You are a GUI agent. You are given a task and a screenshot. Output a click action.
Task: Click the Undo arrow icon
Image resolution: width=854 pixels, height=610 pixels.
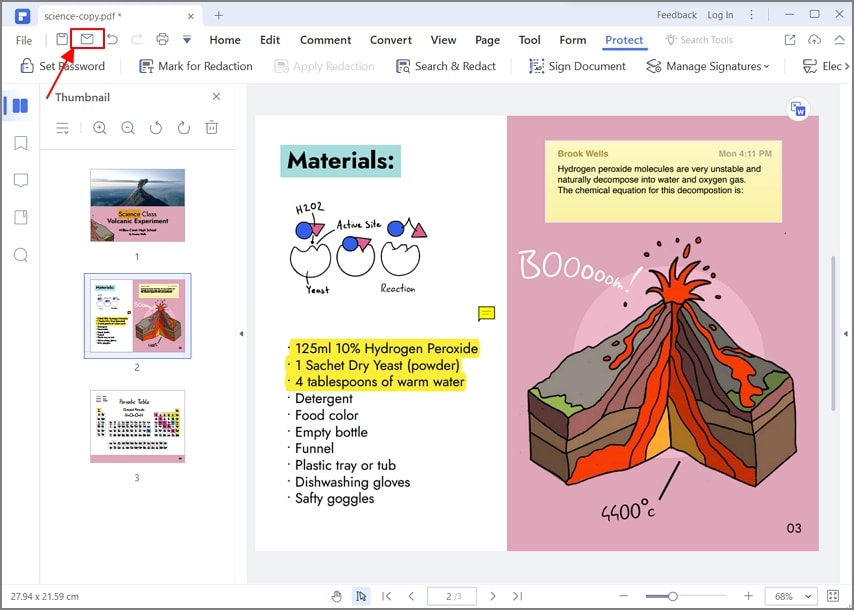pyautogui.click(x=111, y=38)
